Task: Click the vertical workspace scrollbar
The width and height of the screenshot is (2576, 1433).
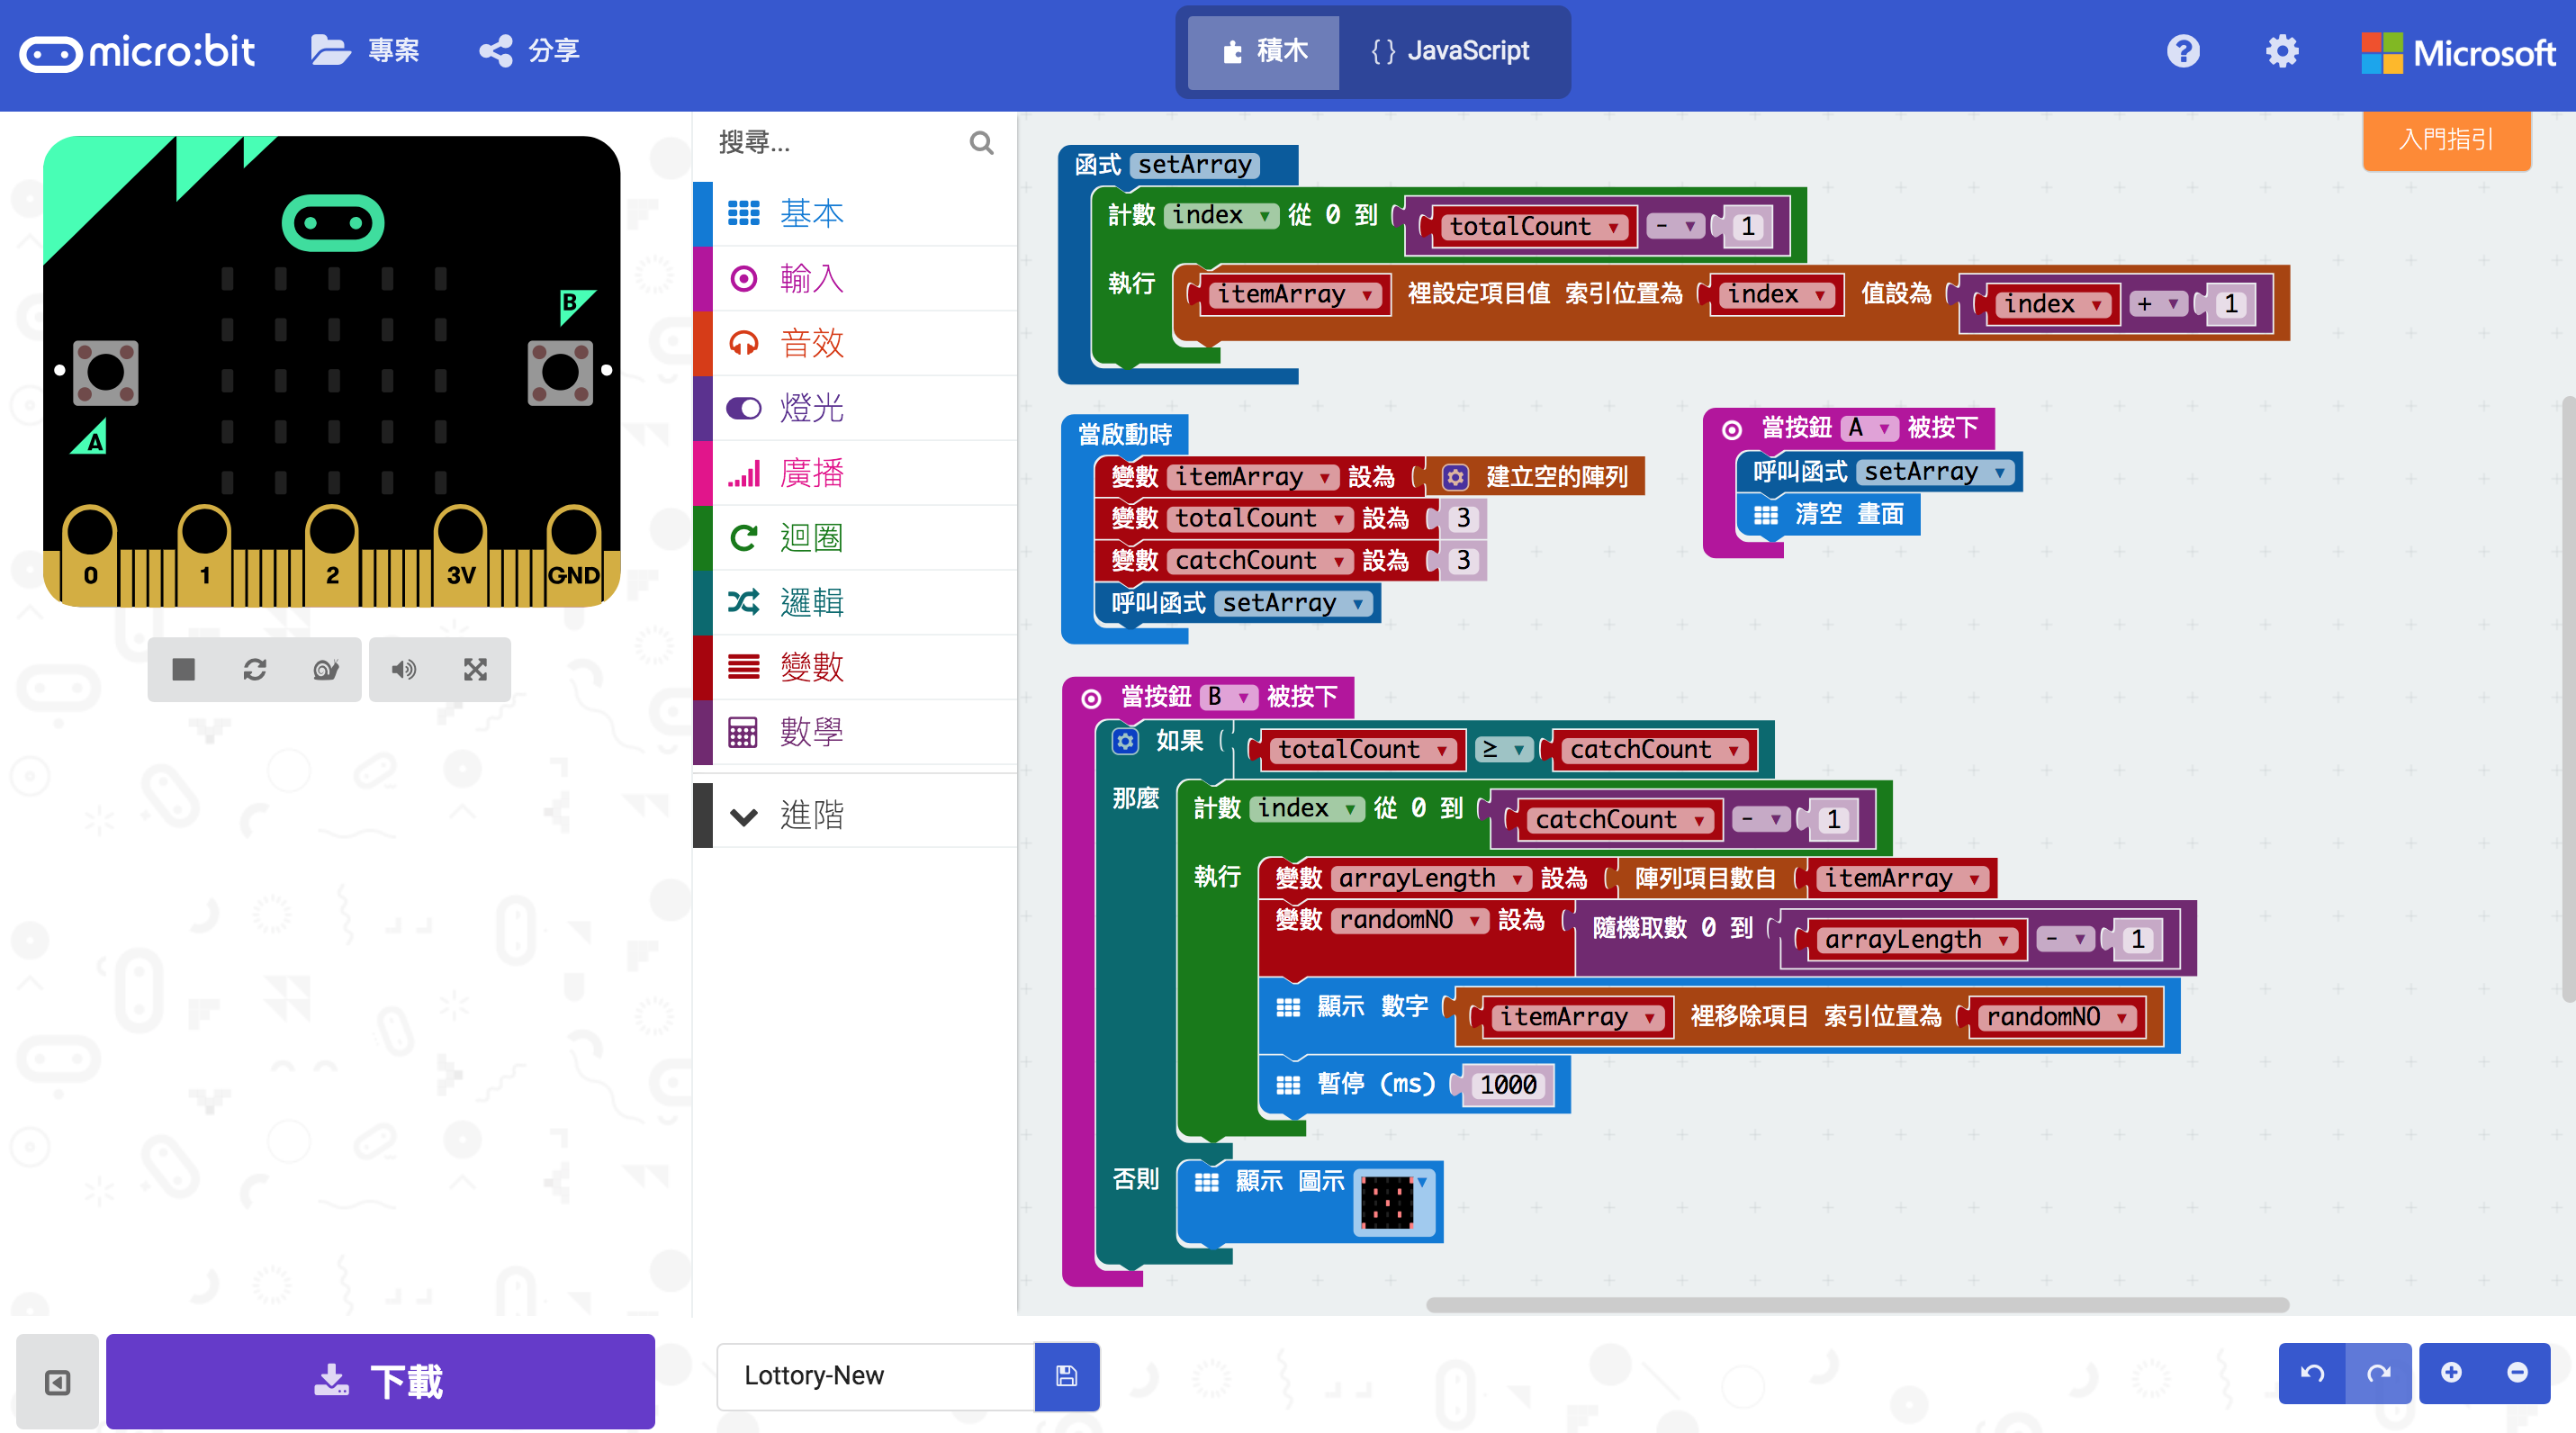Action: 2569,700
